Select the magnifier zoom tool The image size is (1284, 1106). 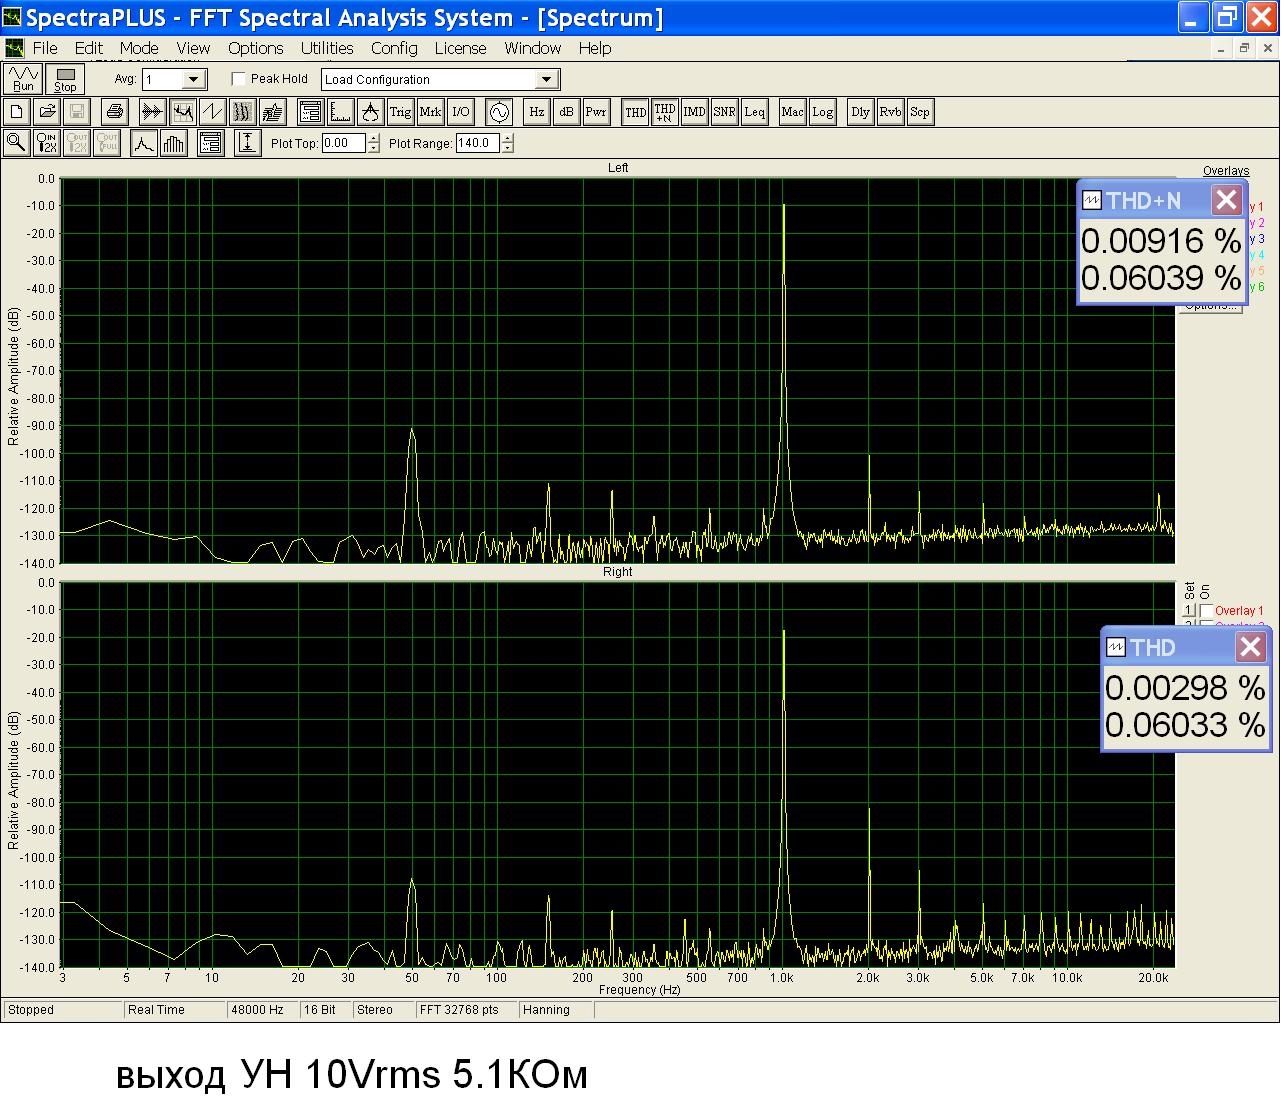click(17, 143)
